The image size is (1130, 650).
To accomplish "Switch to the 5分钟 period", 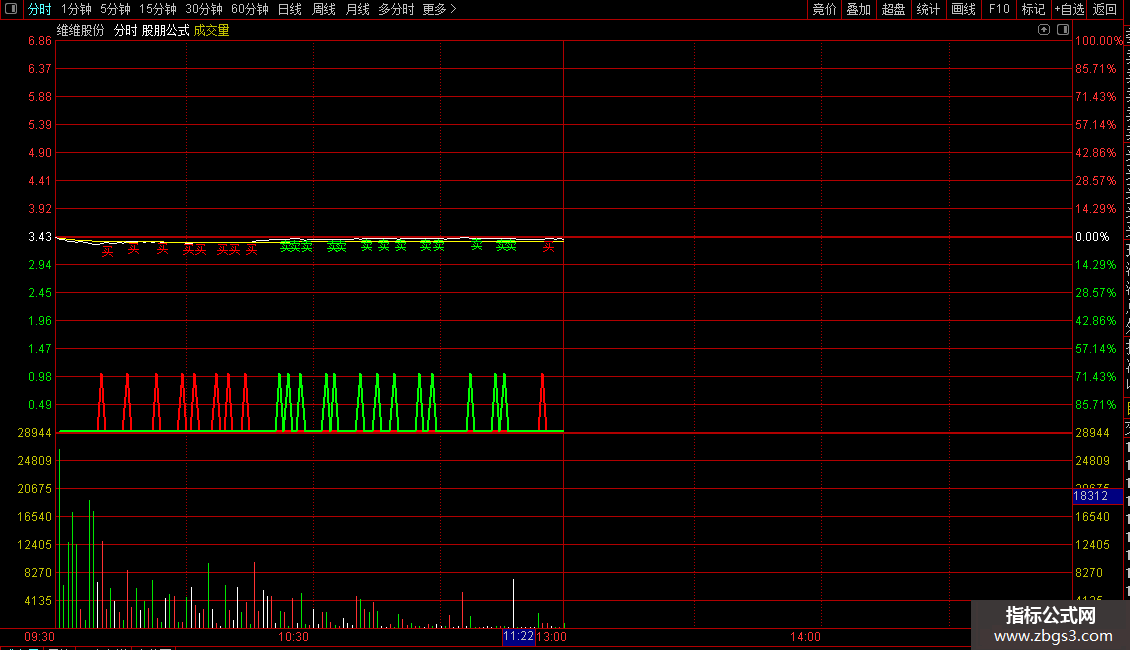I will coord(115,9).
